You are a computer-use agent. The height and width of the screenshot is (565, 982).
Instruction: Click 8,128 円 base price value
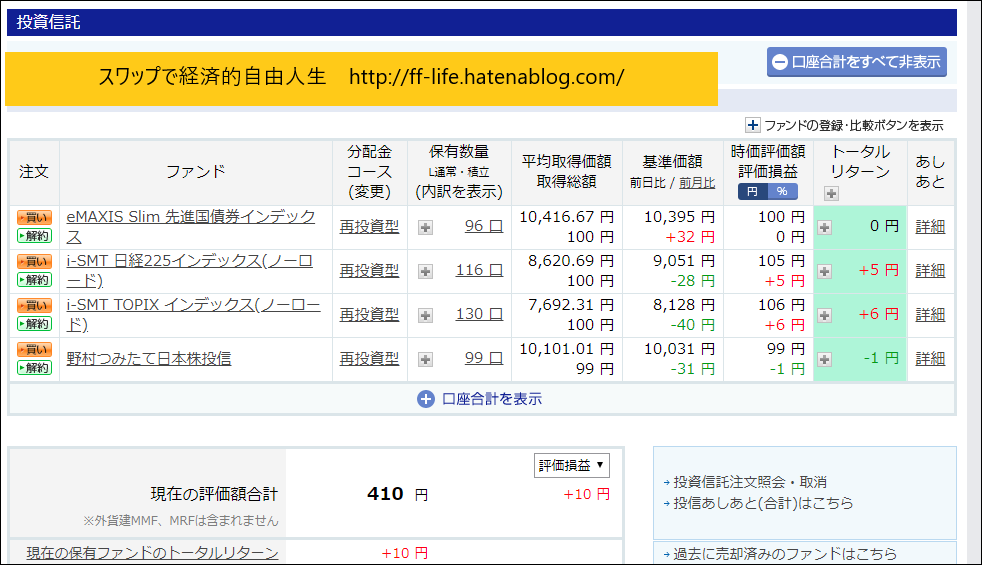coord(684,304)
